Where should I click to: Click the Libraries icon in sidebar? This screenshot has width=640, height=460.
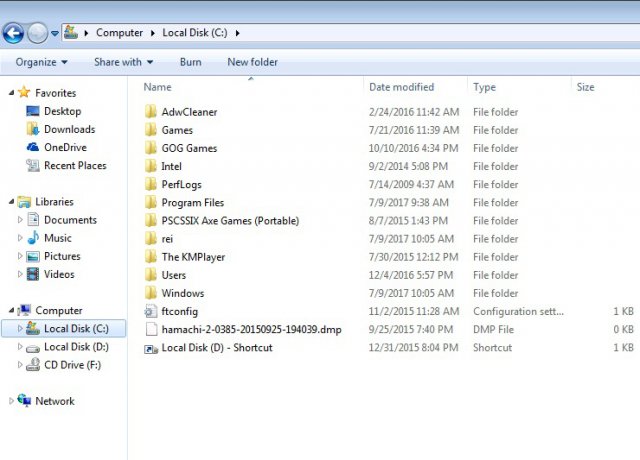pyautogui.click(x=24, y=202)
